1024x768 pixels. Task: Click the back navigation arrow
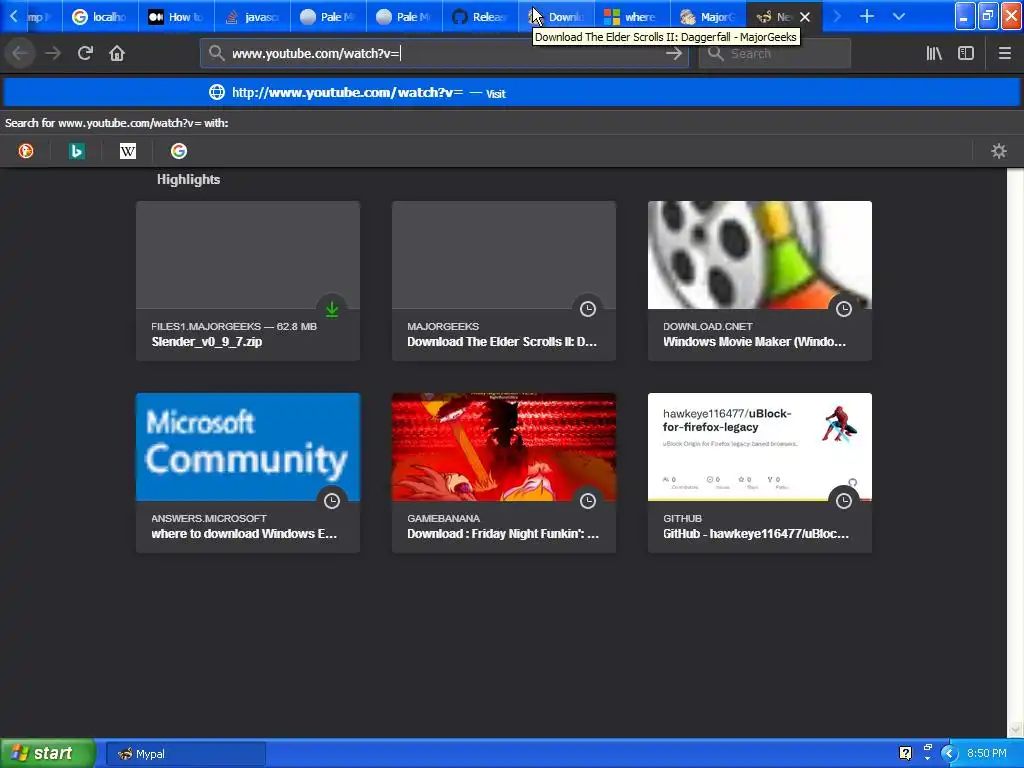[x=21, y=54]
